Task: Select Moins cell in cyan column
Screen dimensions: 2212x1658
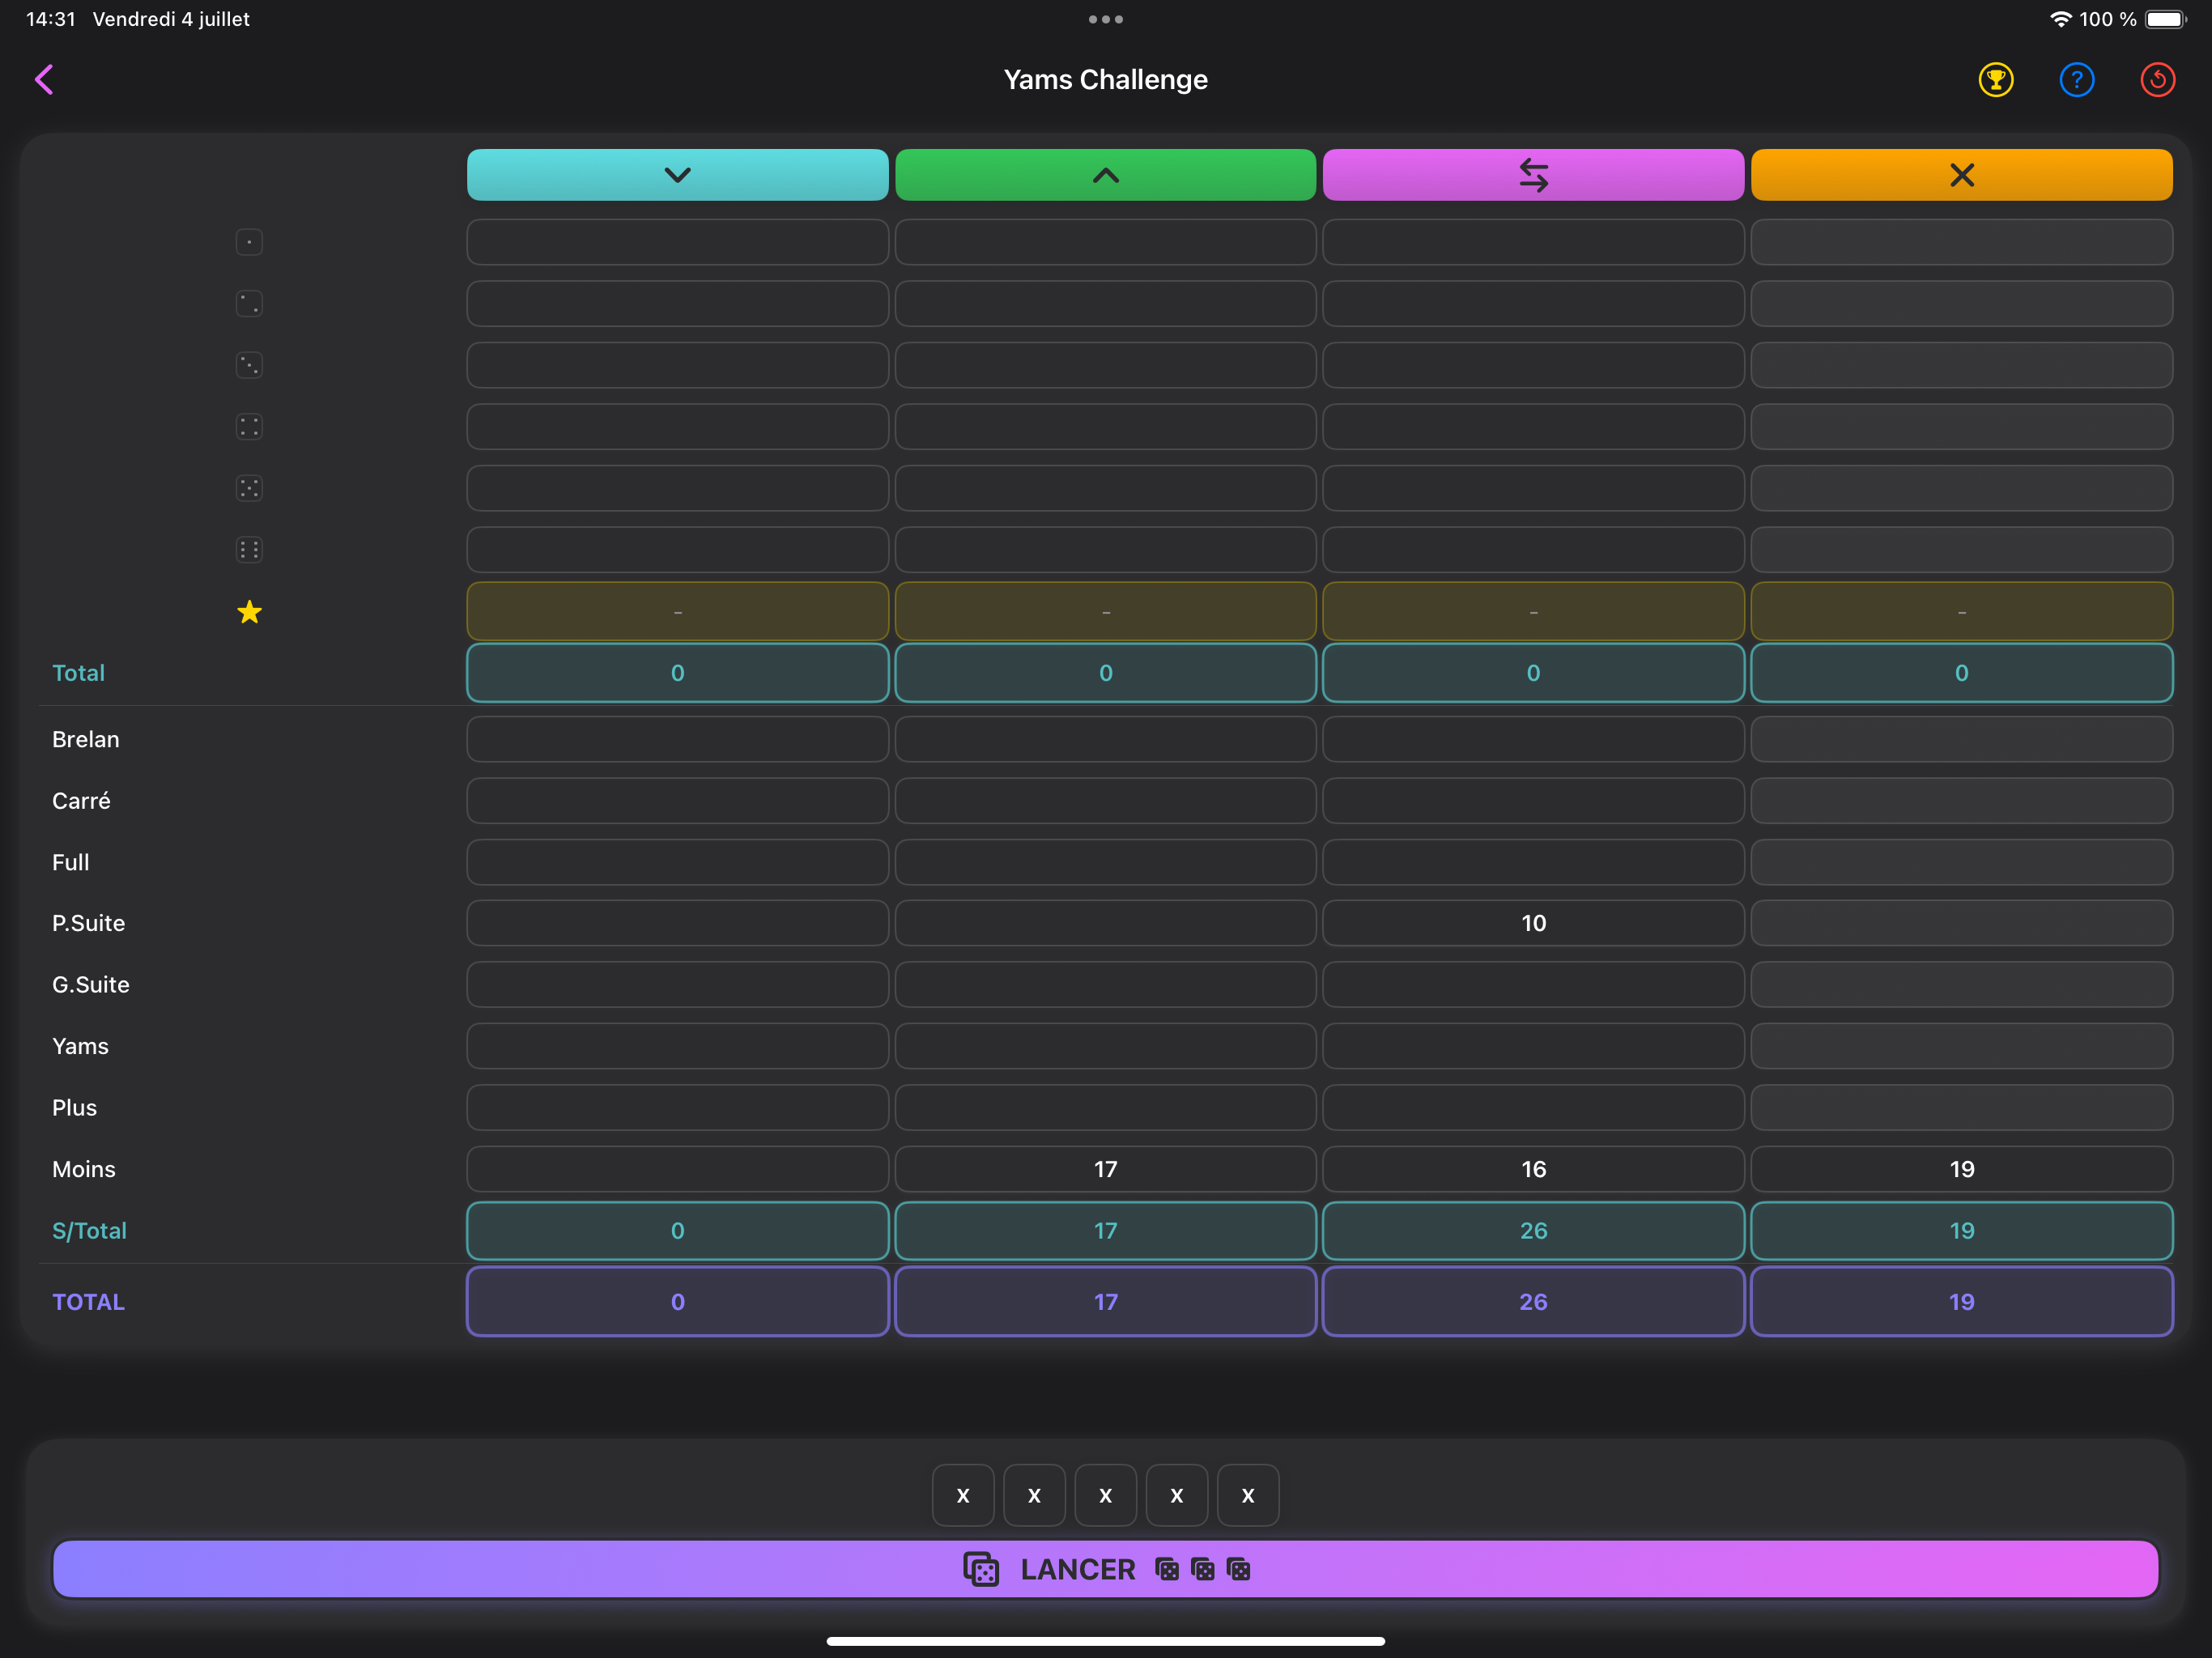Action: tap(677, 1169)
